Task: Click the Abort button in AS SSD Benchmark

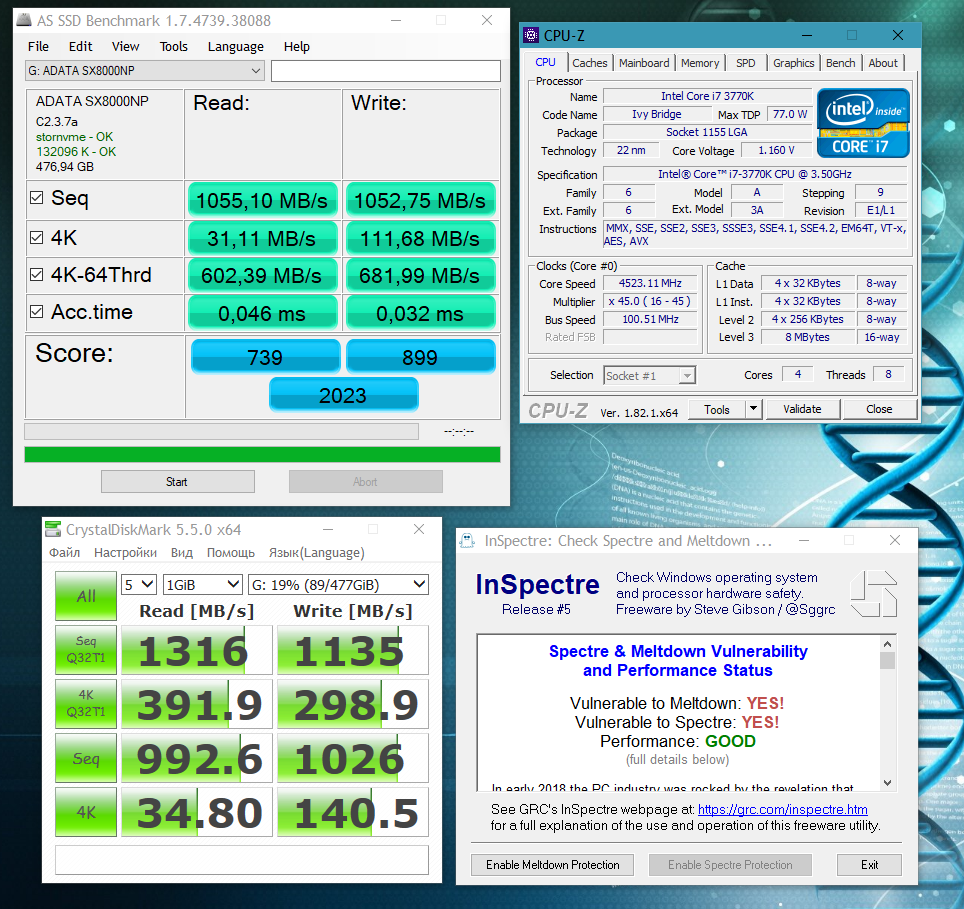Action: coord(366,482)
